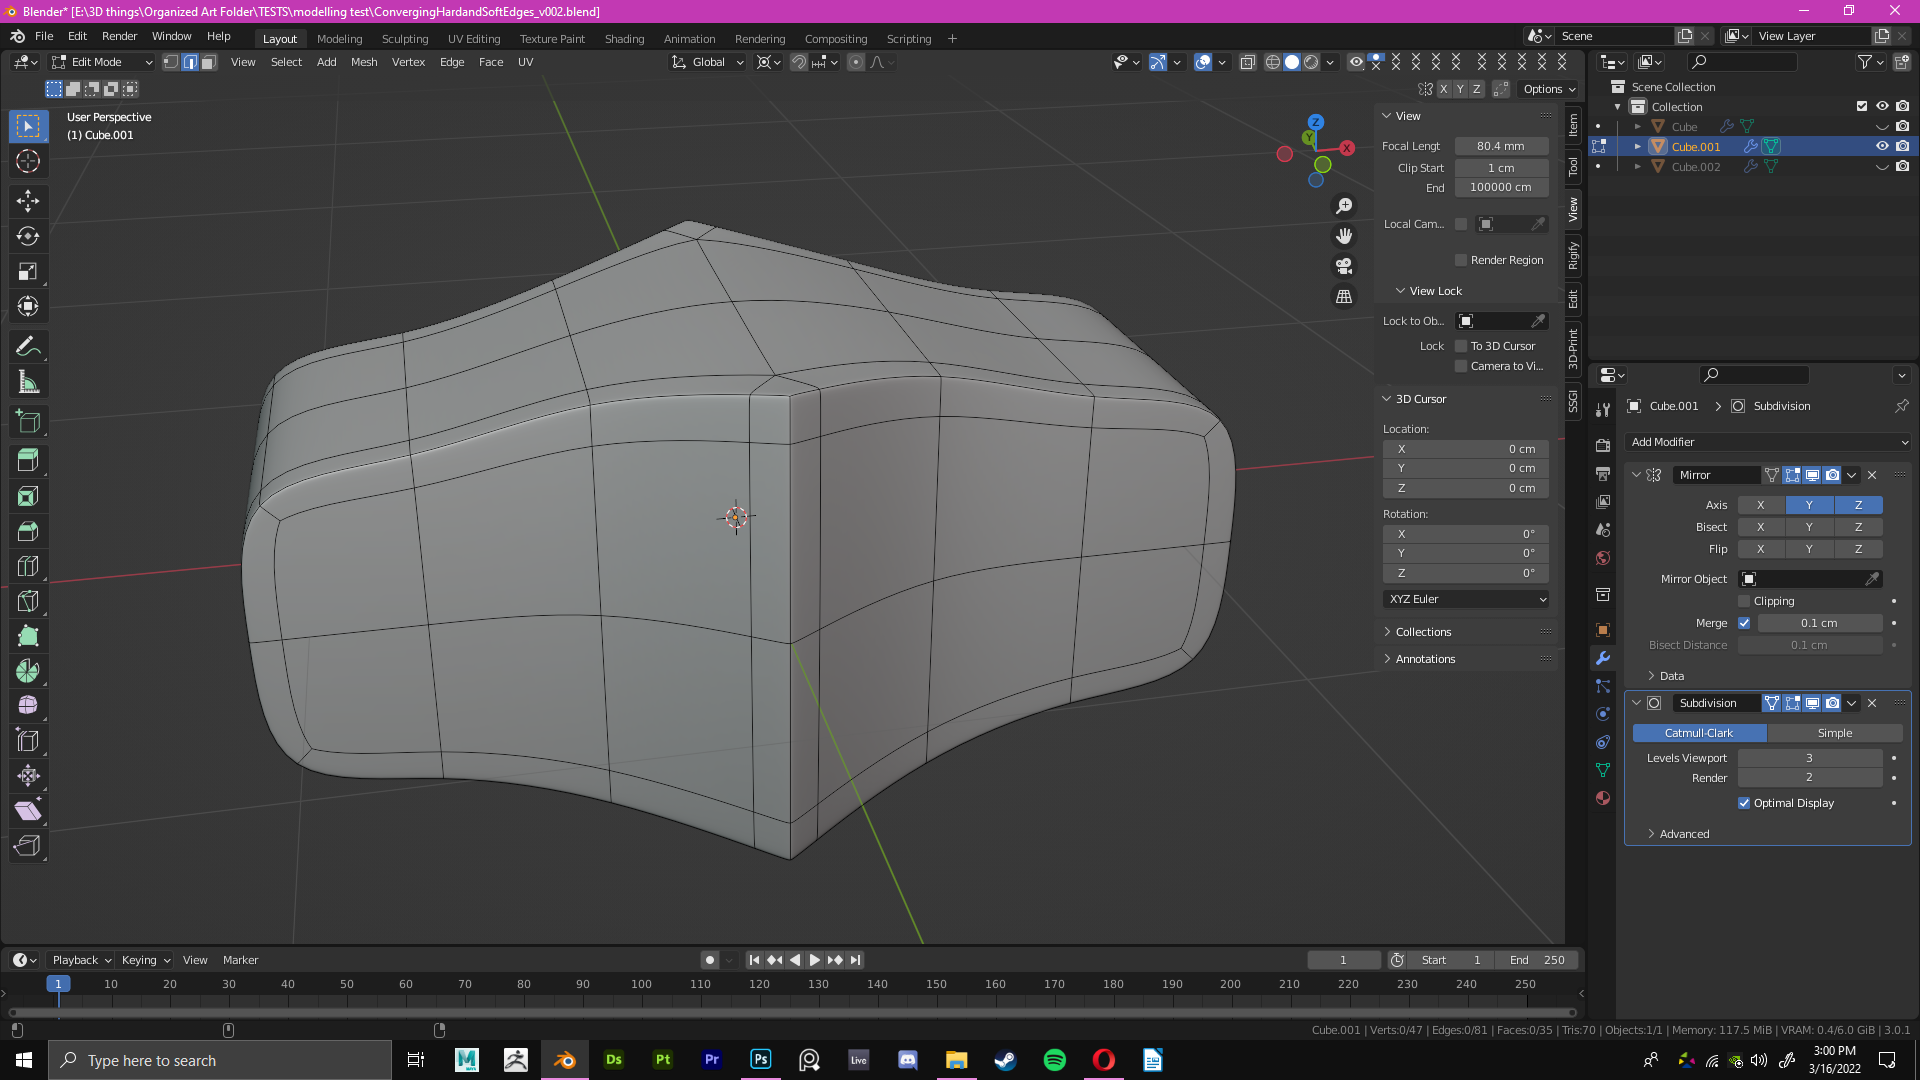Open Material properties tab

click(1603, 798)
